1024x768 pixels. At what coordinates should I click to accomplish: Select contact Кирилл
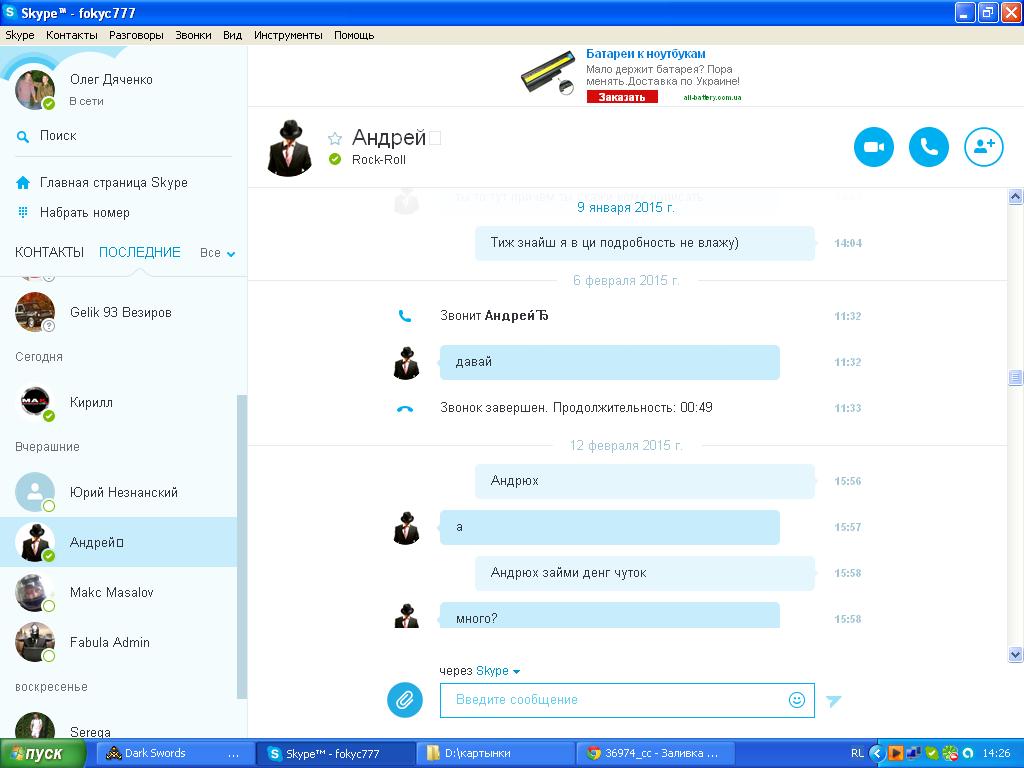(x=119, y=403)
